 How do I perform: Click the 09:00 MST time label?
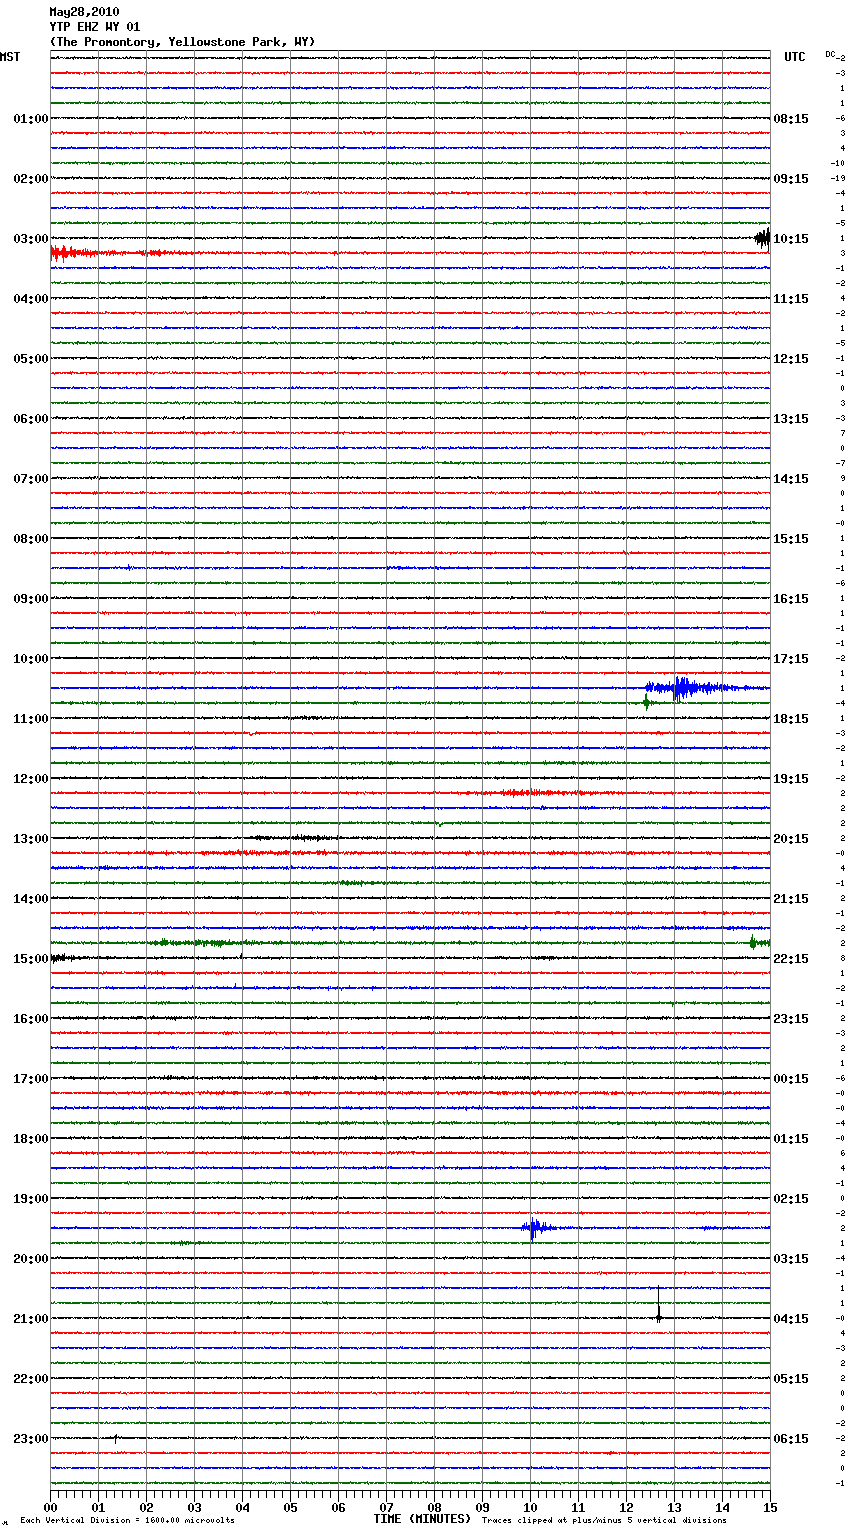[31, 599]
